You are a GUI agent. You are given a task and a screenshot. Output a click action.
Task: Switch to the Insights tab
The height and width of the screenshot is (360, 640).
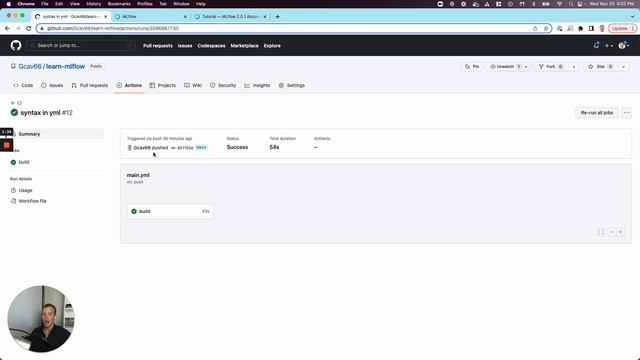pyautogui.click(x=257, y=85)
